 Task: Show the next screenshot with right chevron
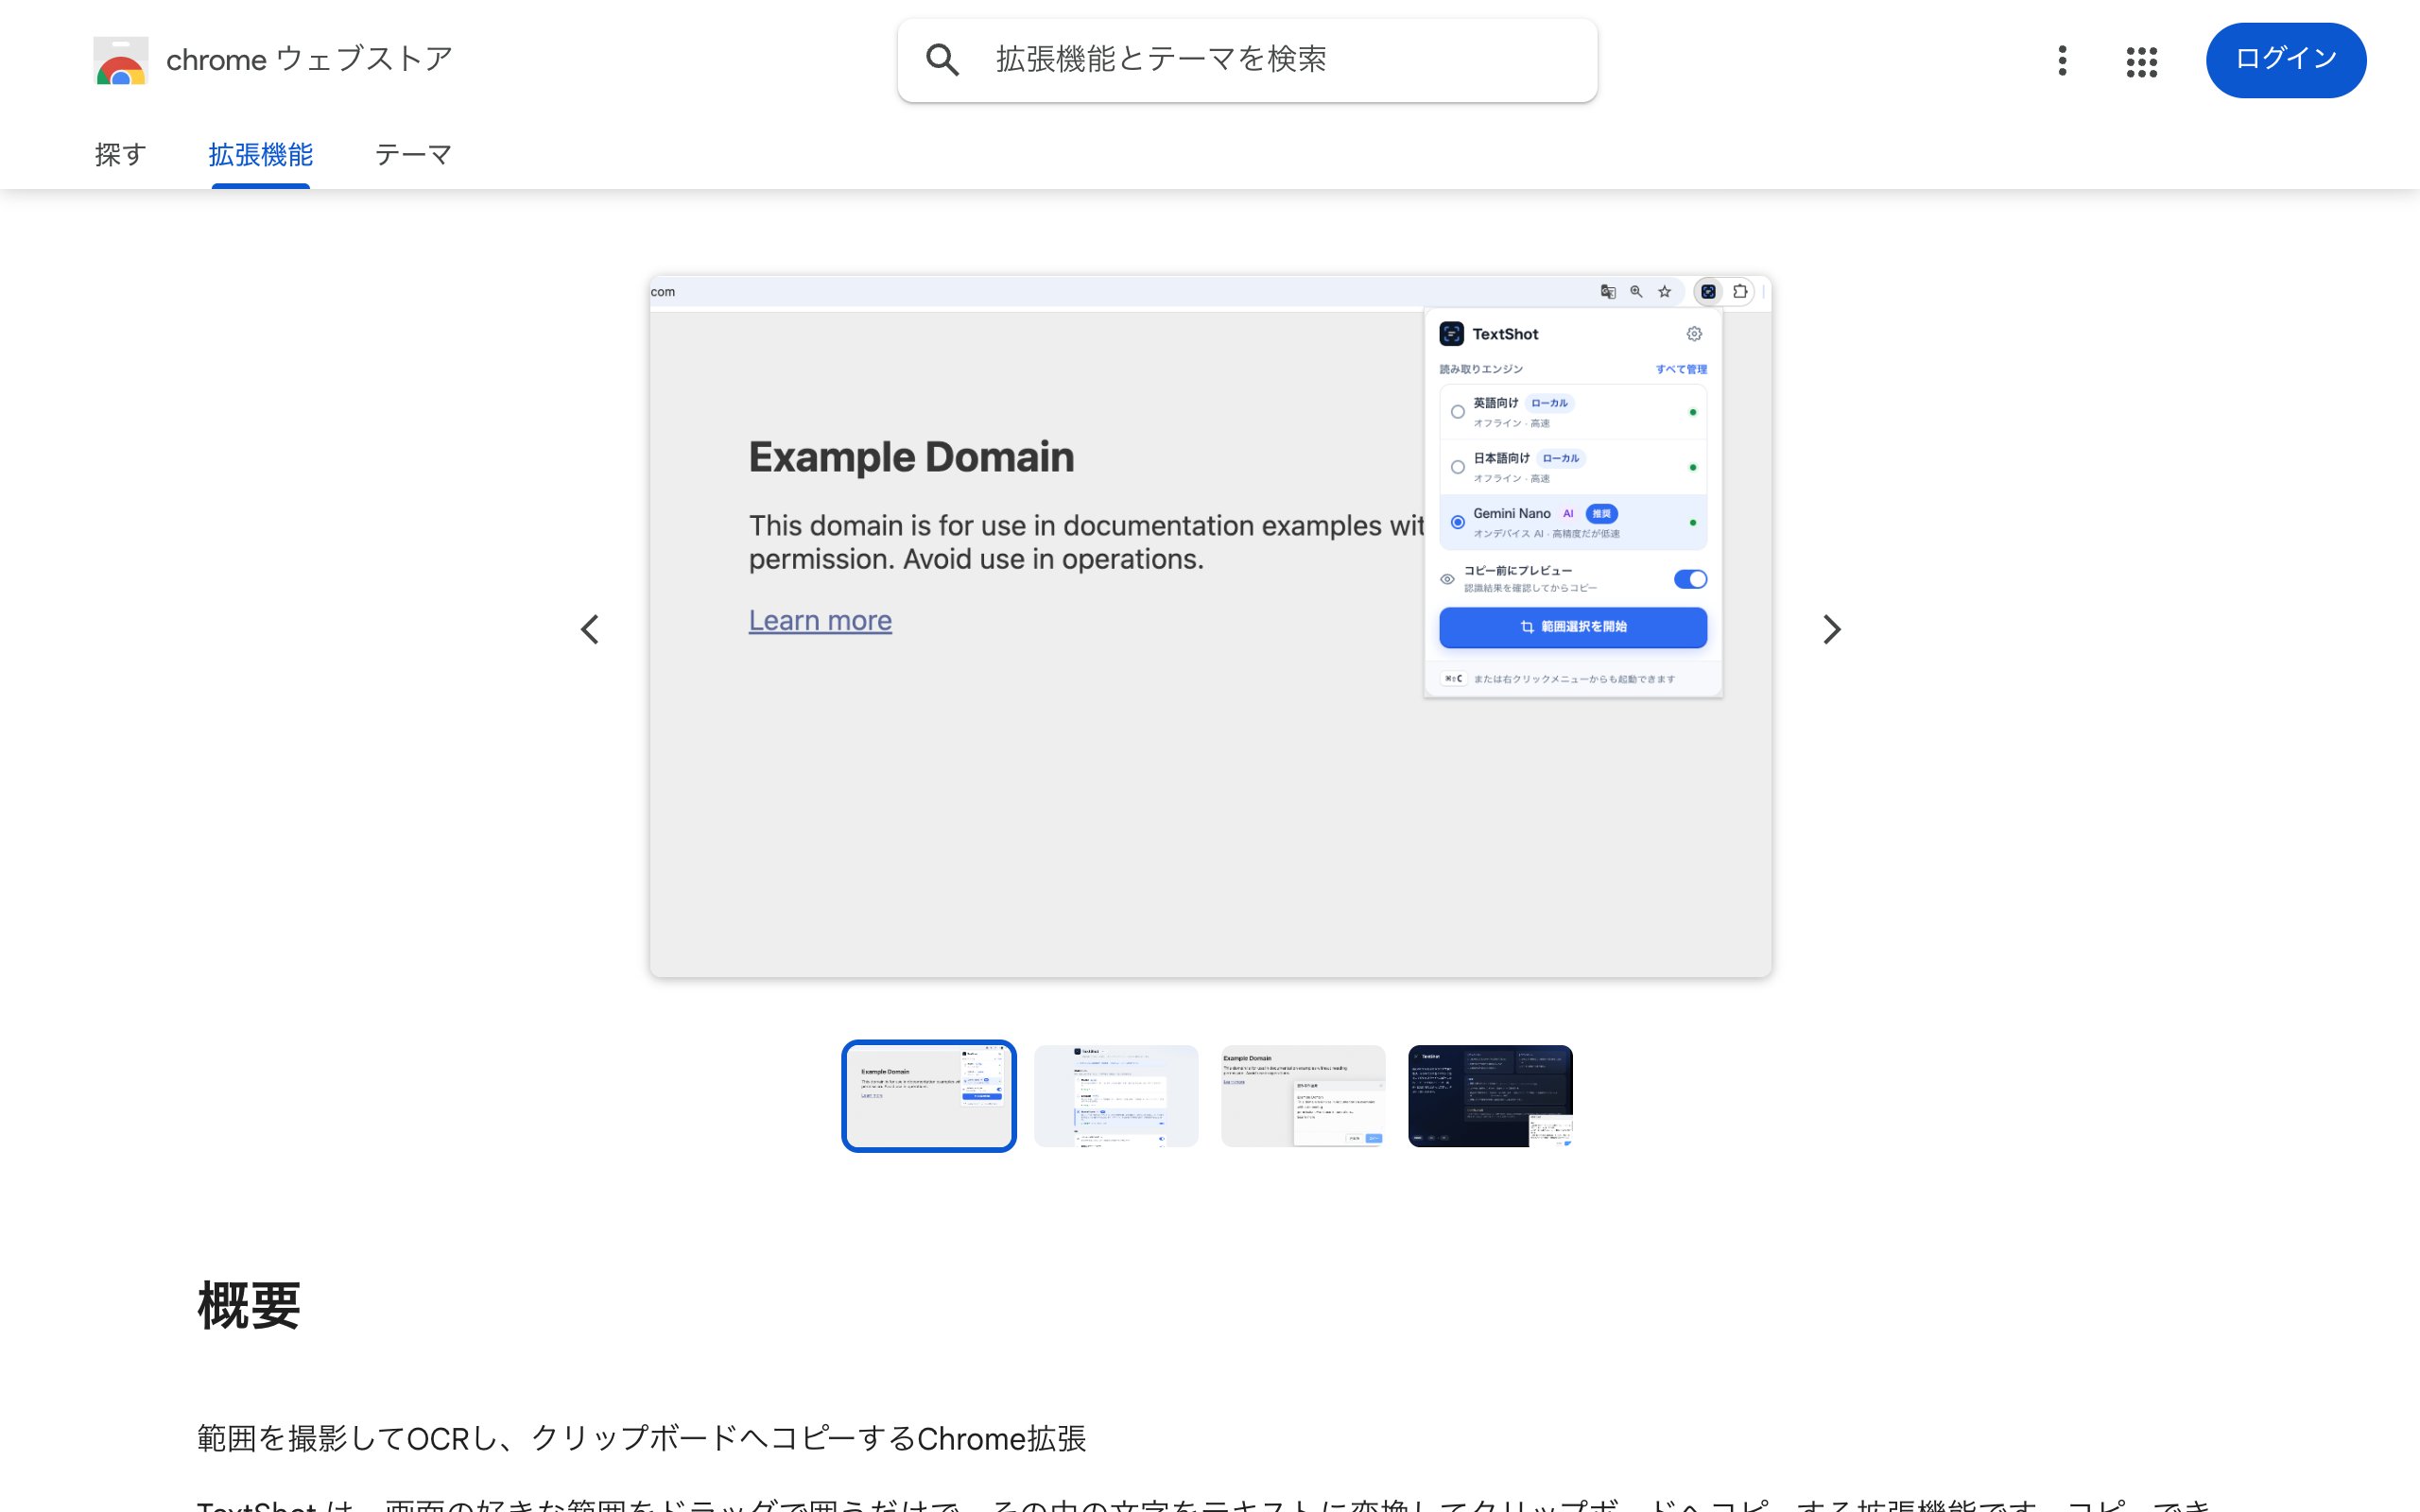coord(1831,629)
